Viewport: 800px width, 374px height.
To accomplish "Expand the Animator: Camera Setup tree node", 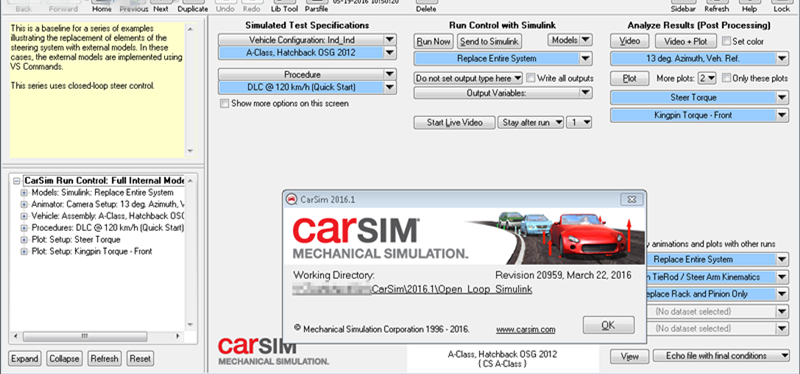I will click(x=24, y=205).
